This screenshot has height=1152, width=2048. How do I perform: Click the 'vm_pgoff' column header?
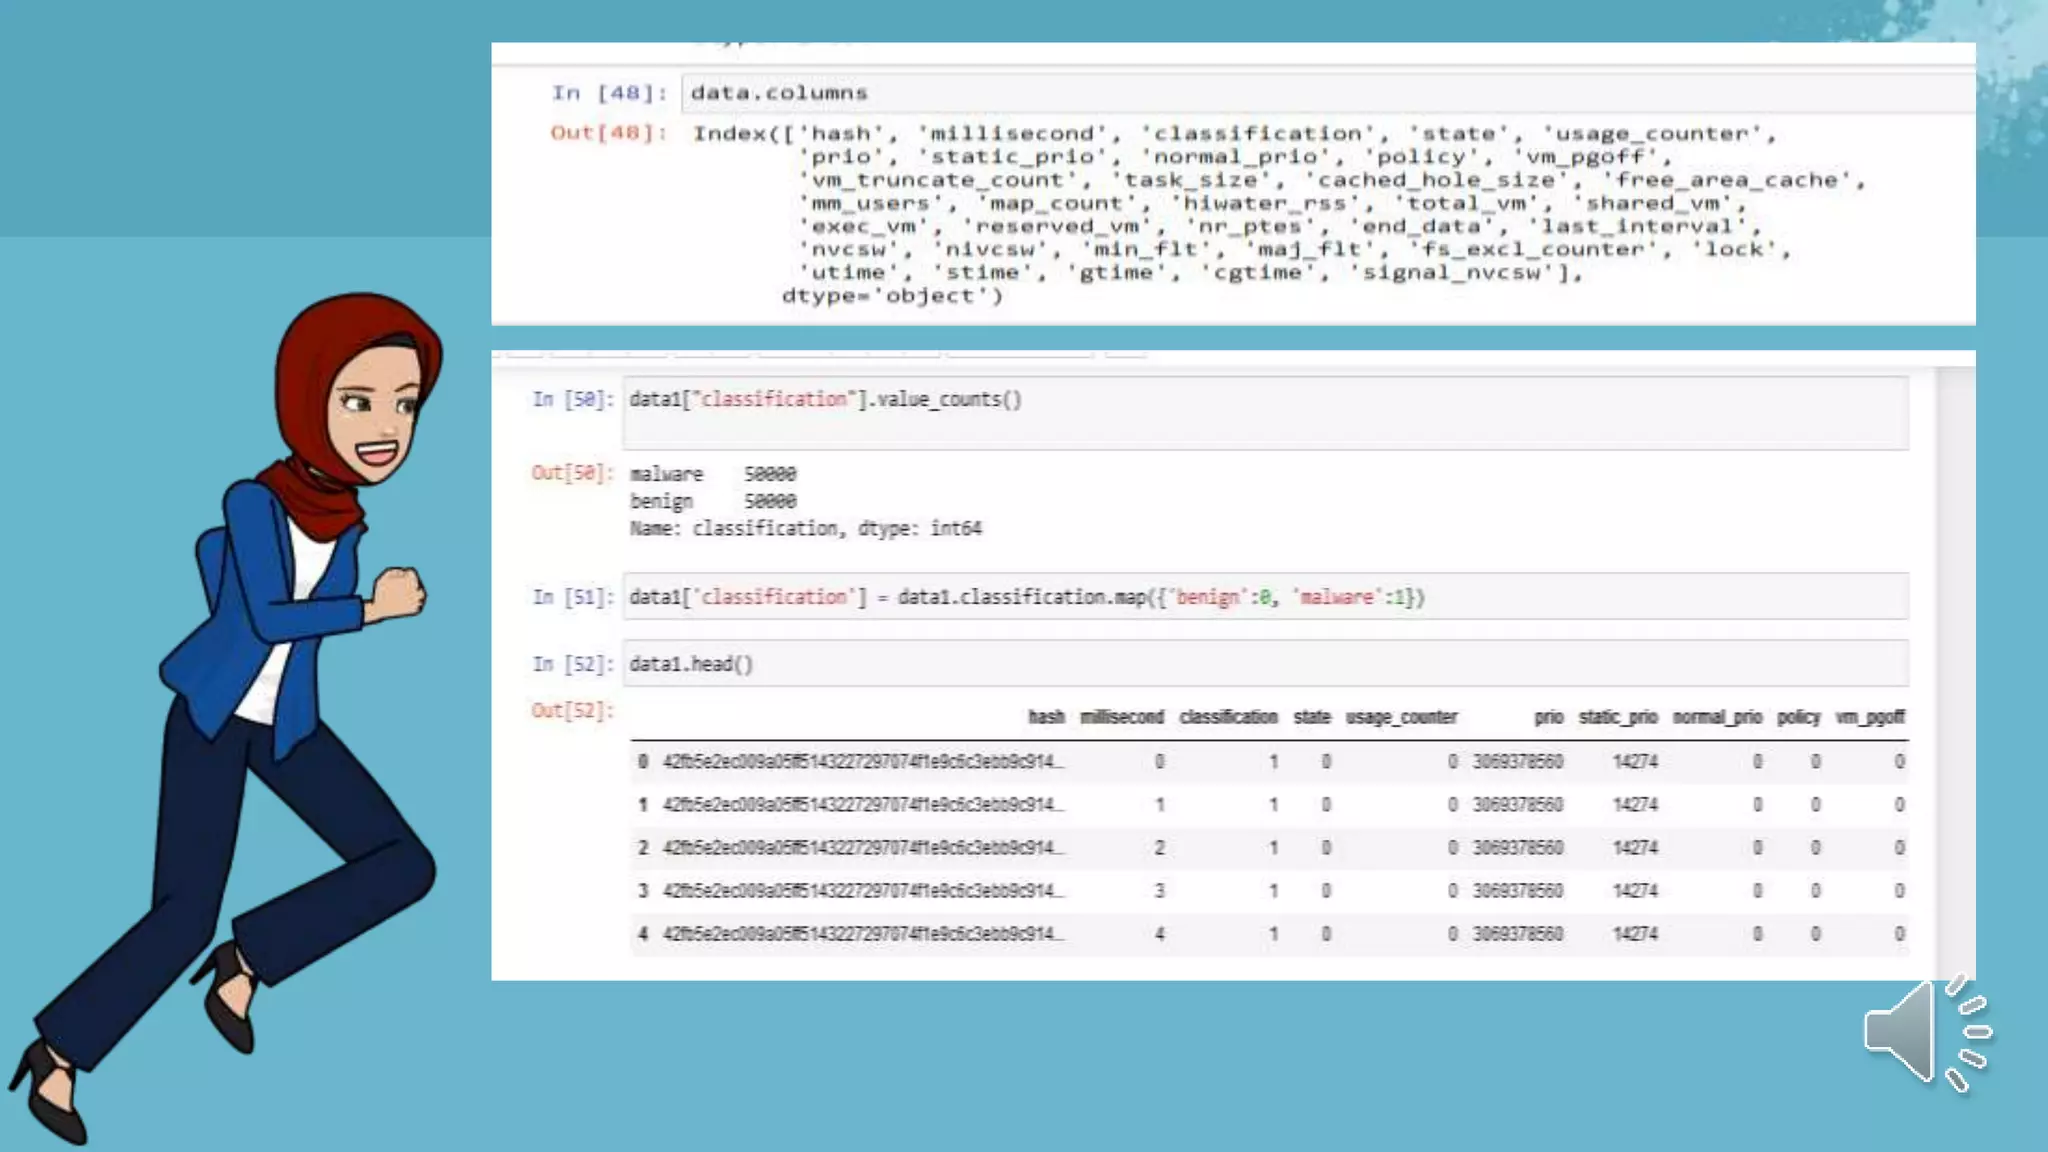click(1869, 717)
